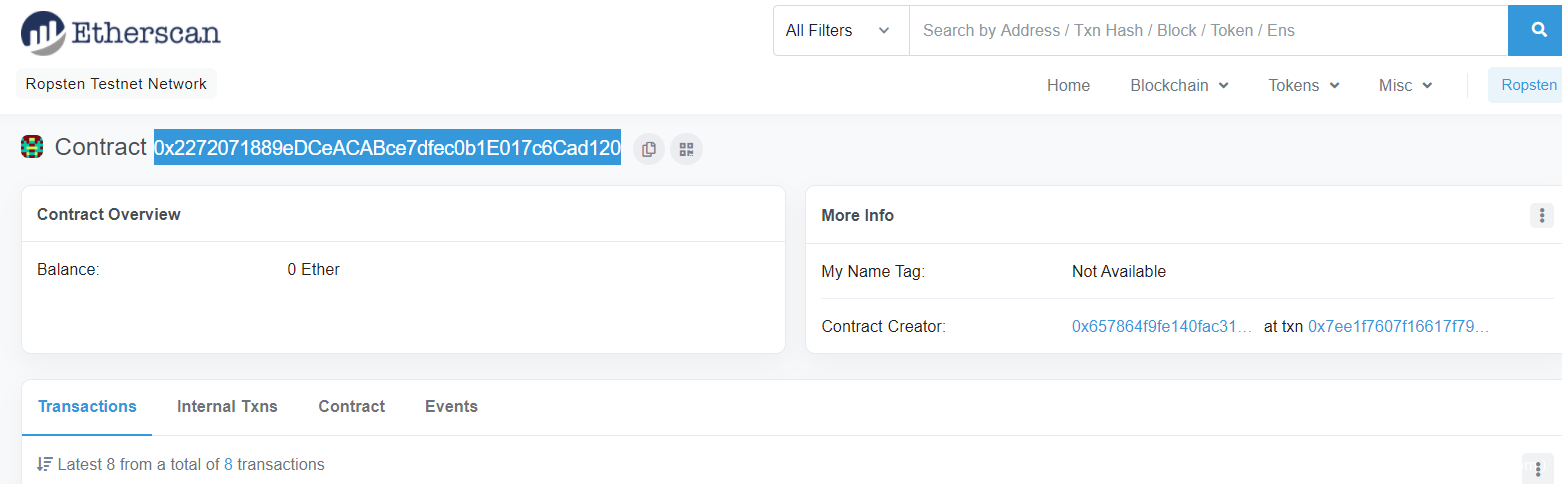The image size is (1562, 484).
Task: Go to Home page
Action: (x=1068, y=86)
